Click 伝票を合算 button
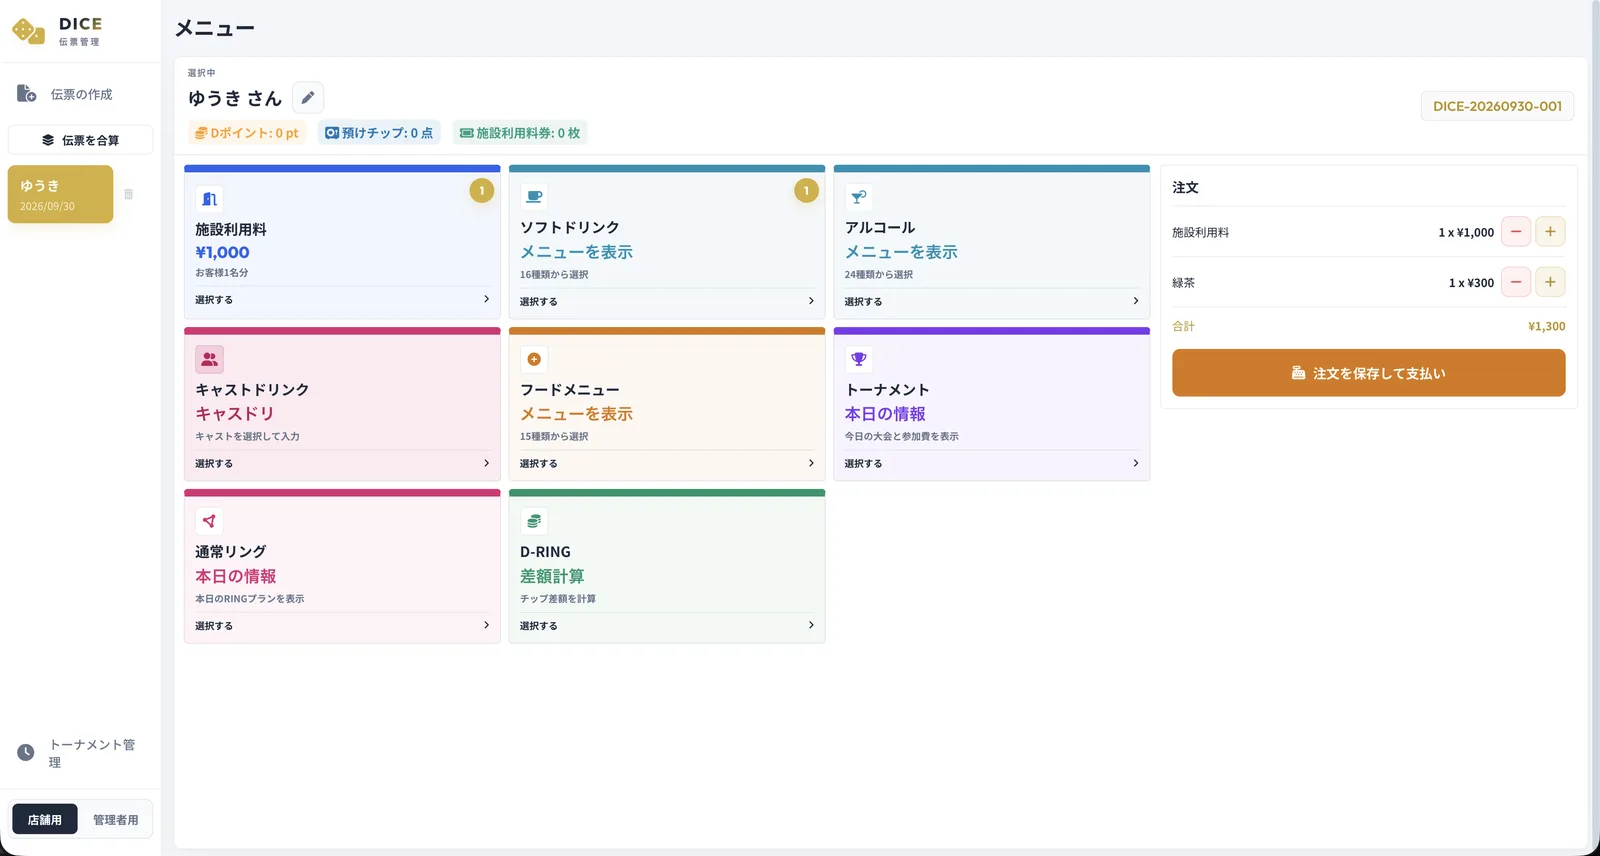Viewport: 1600px width, 856px height. (80, 140)
